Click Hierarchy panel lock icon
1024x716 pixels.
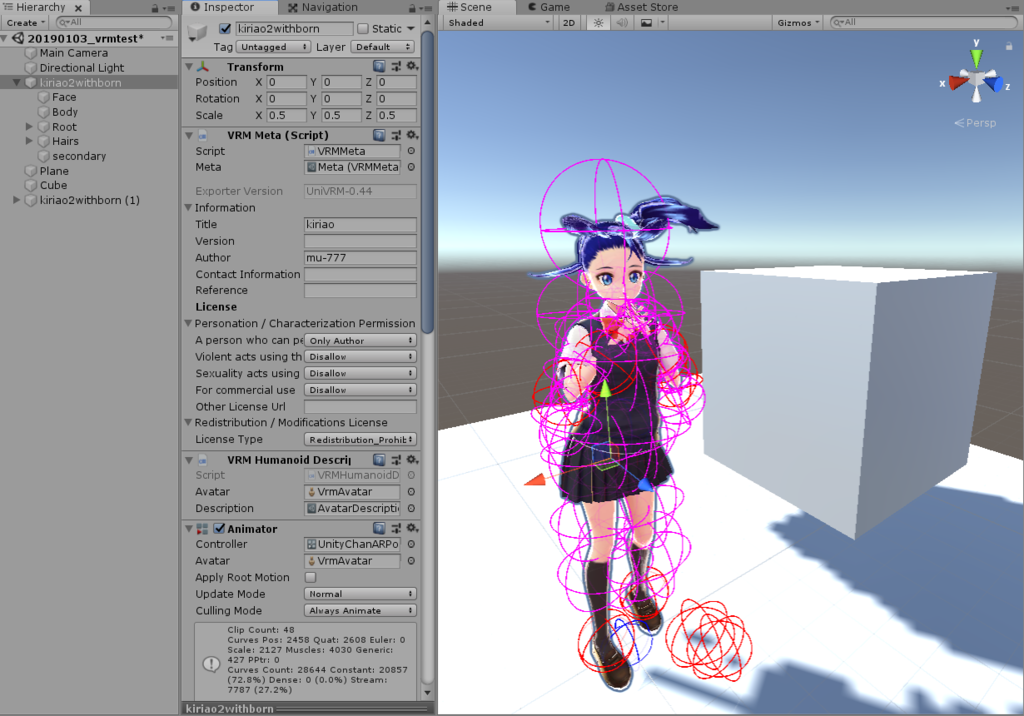tap(155, 8)
